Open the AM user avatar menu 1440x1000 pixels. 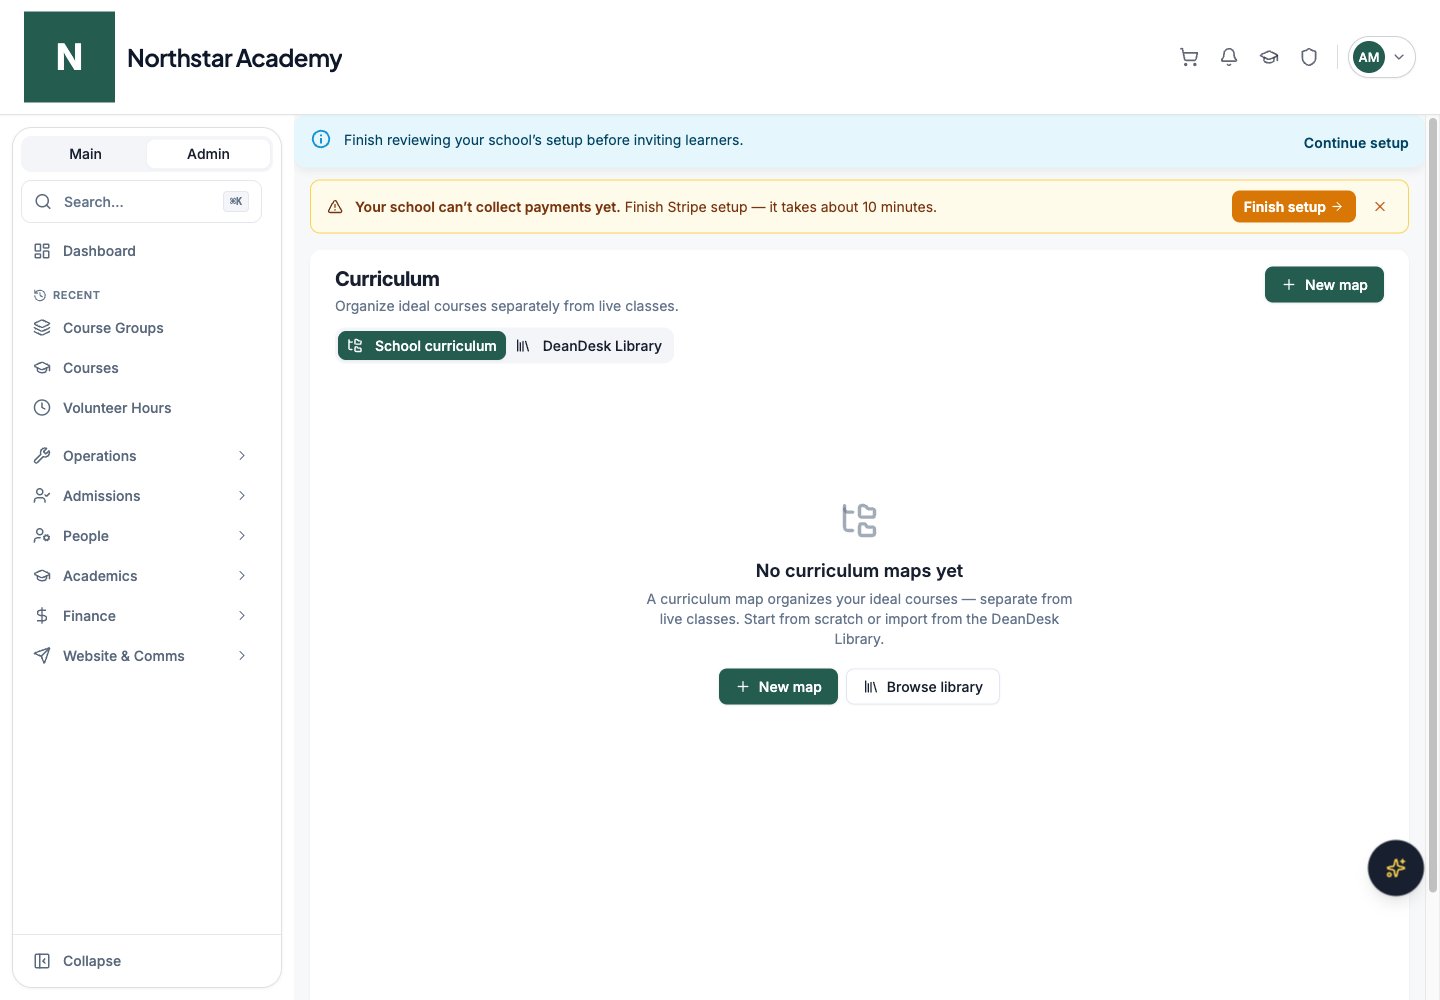1381,57
